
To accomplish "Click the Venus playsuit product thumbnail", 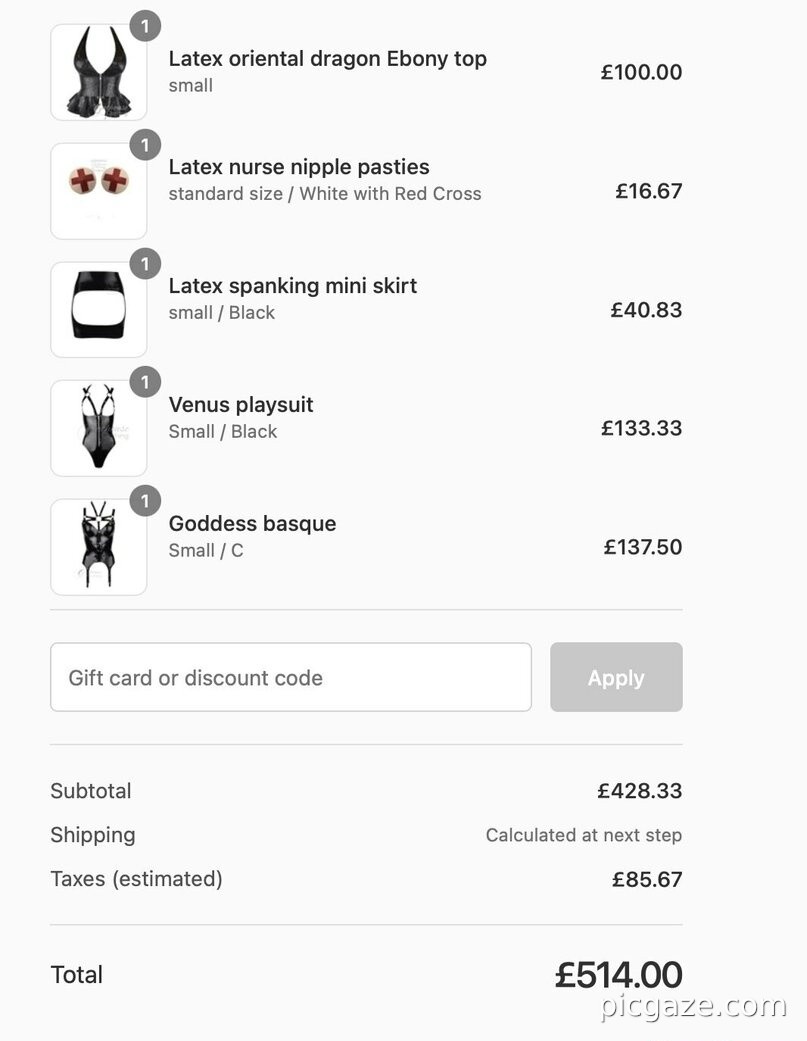I will (x=98, y=429).
